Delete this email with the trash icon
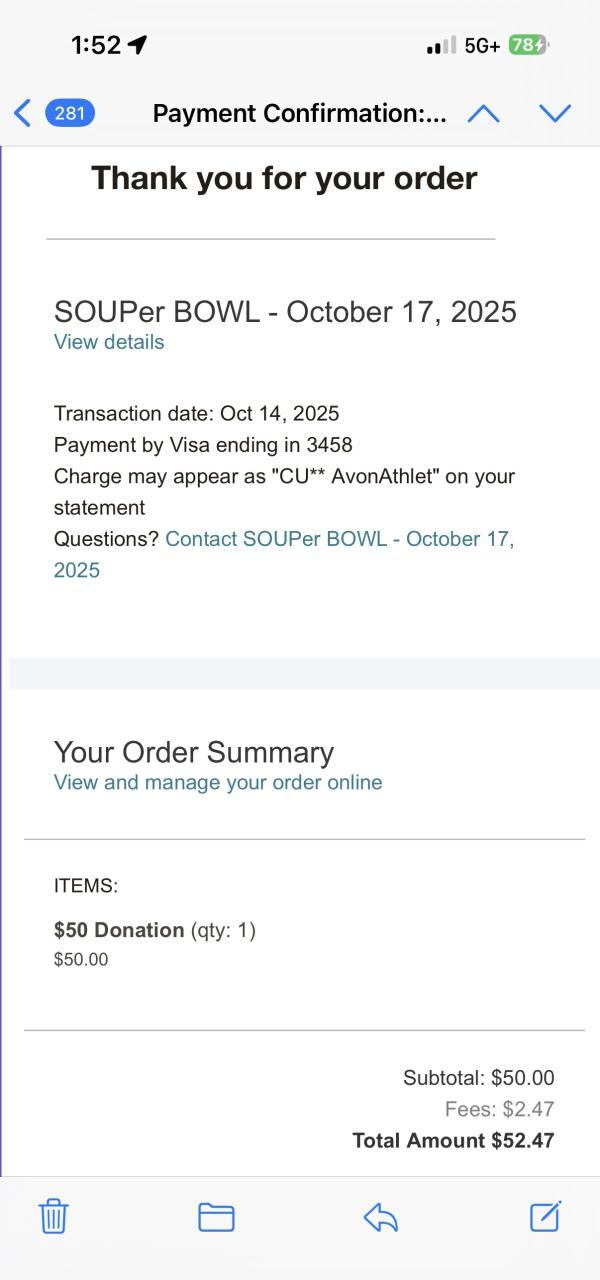The image size is (600, 1280). coord(53,1216)
